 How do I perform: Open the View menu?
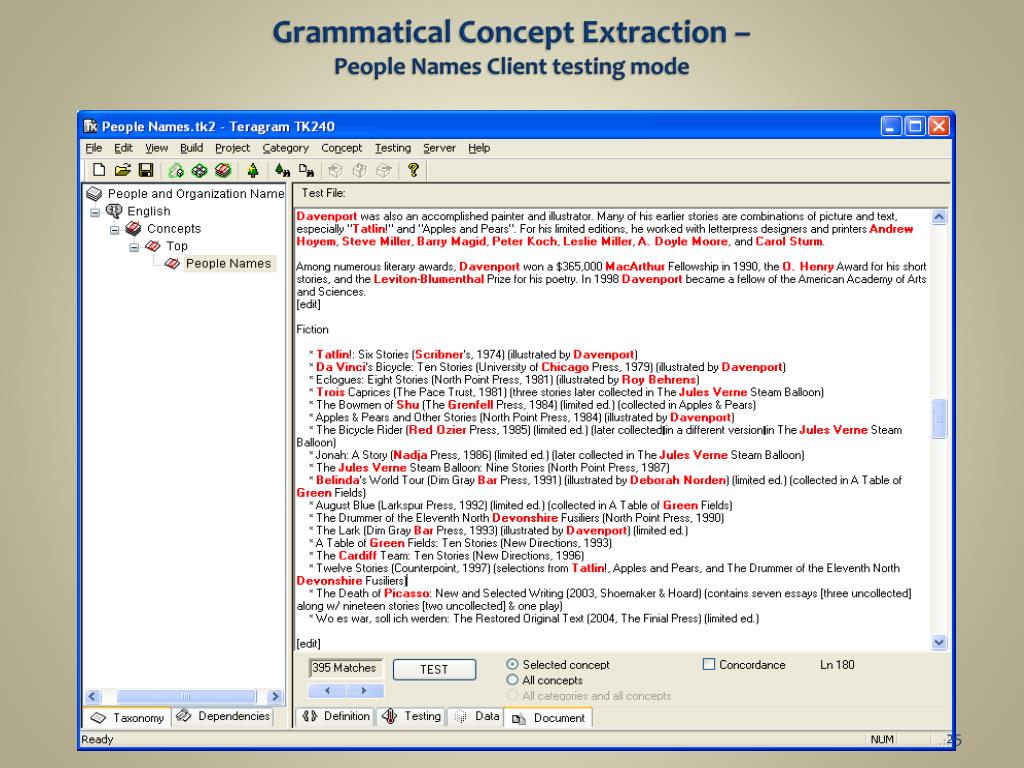coord(156,148)
